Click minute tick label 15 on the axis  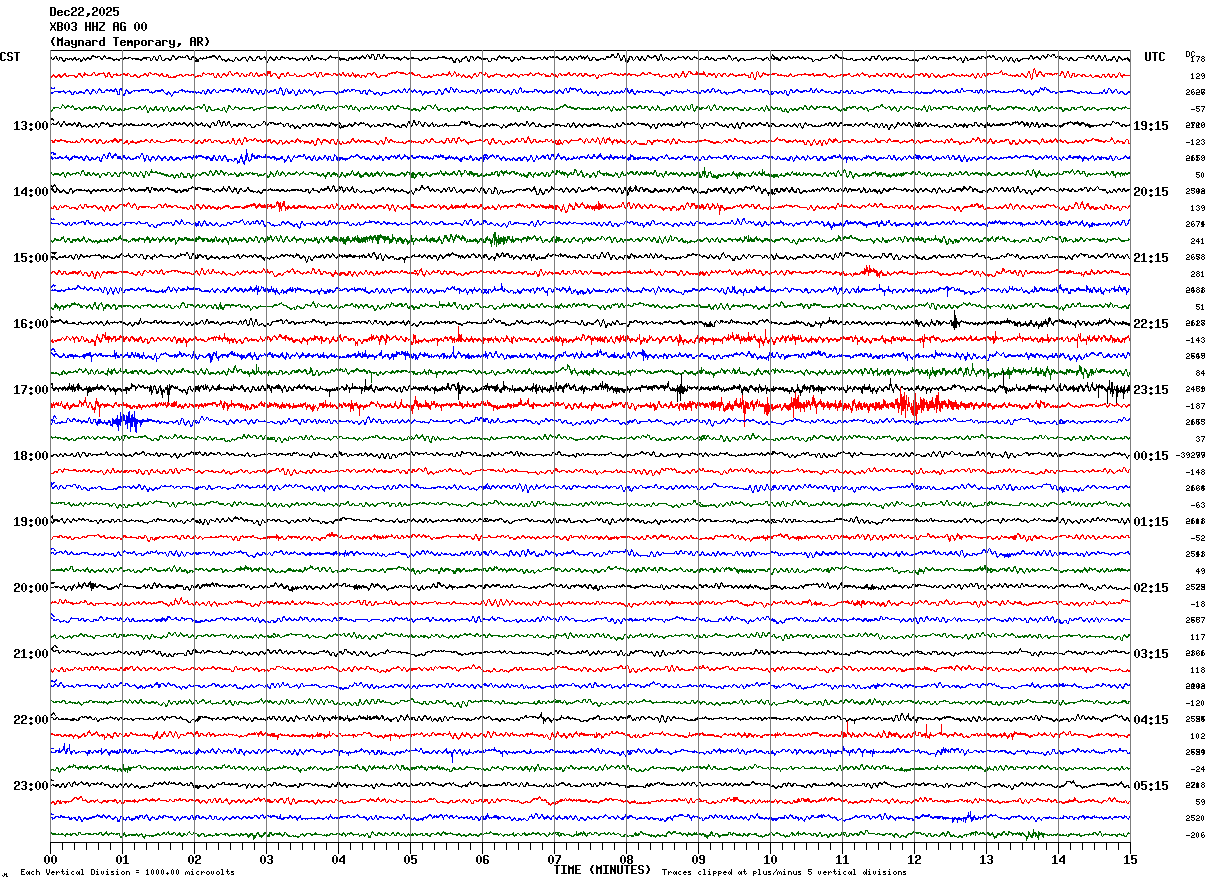coord(1130,859)
